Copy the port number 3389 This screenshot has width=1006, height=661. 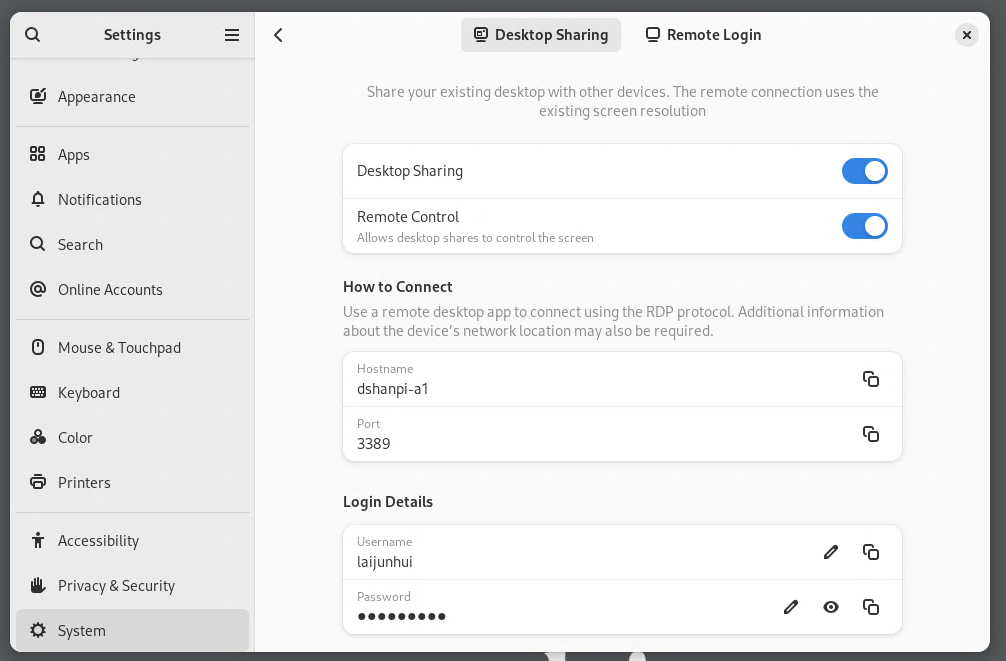pos(871,434)
